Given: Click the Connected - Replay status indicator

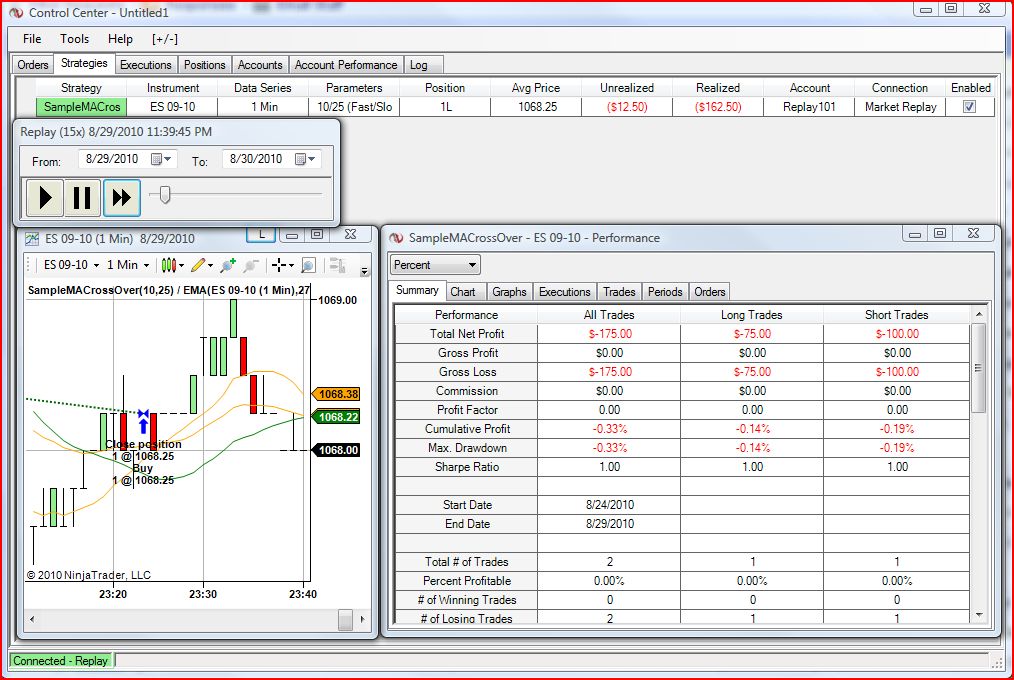Looking at the screenshot, I should click(x=61, y=661).
